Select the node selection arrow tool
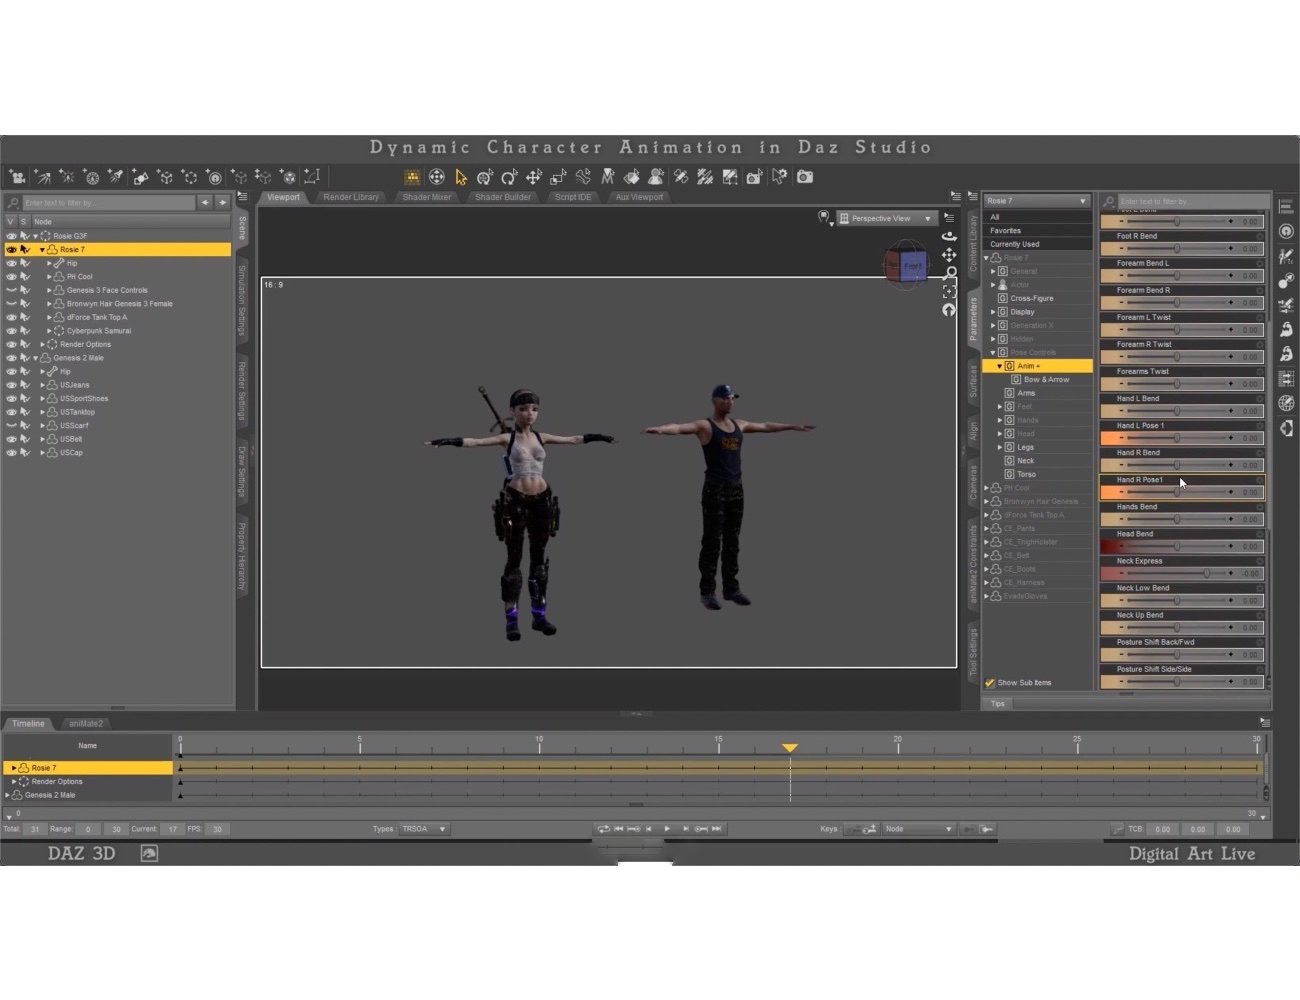 click(x=460, y=177)
